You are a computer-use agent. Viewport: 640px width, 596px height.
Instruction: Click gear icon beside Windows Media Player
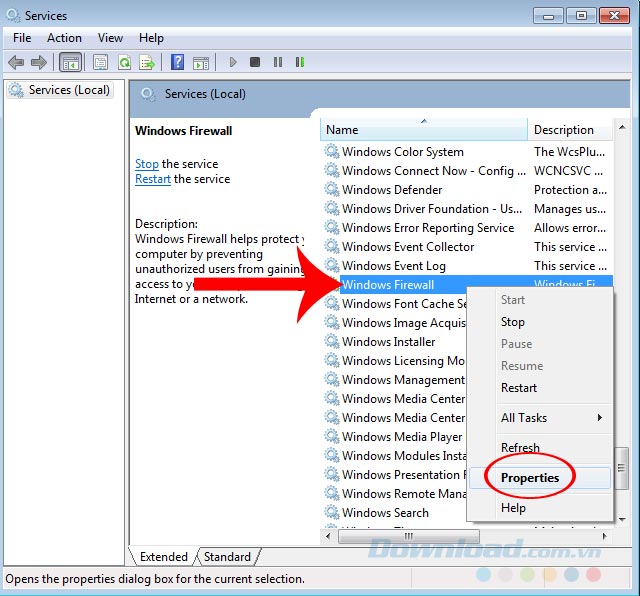(x=332, y=436)
